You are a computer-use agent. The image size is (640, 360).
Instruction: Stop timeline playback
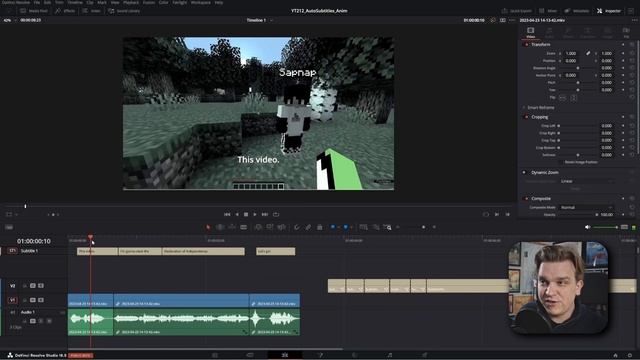[x=246, y=214]
